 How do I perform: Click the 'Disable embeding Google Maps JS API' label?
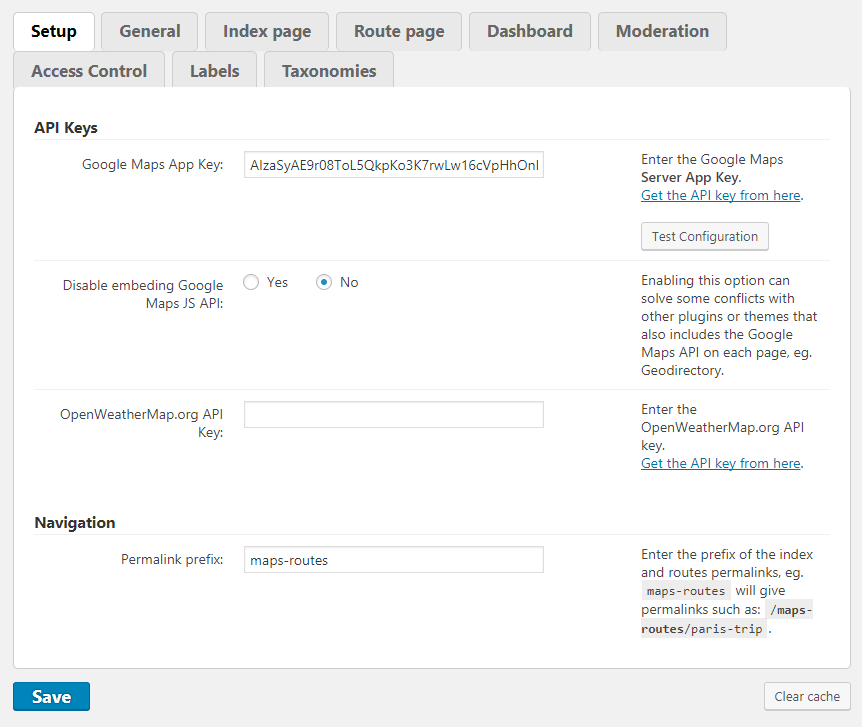point(143,294)
